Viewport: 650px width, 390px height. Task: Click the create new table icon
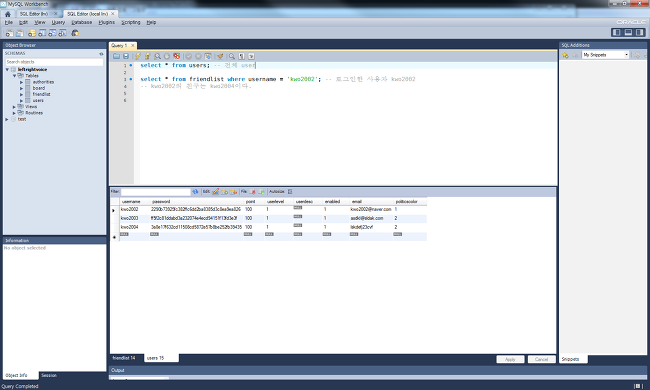point(42,33)
